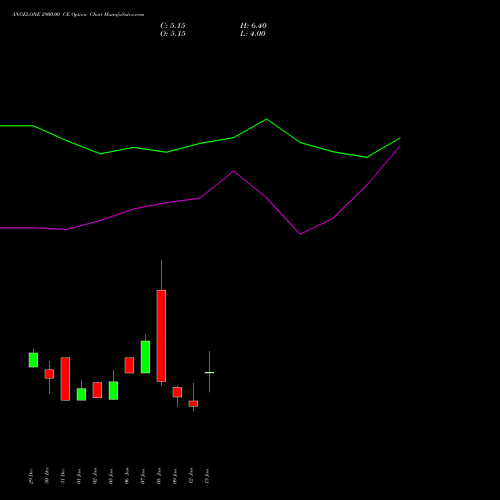
Task: Click the 09 Jan date label
Action: tap(175, 476)
